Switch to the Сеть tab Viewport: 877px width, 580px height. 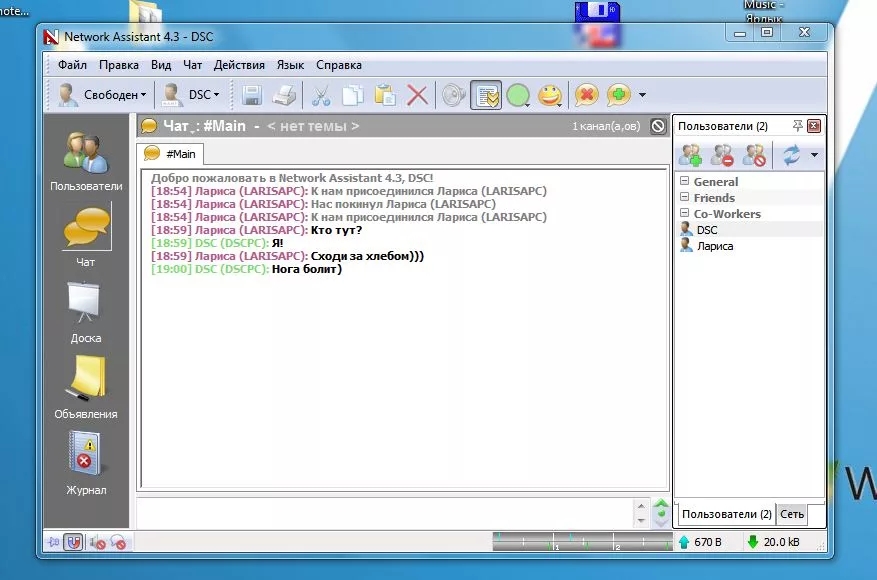coord(791,514)
